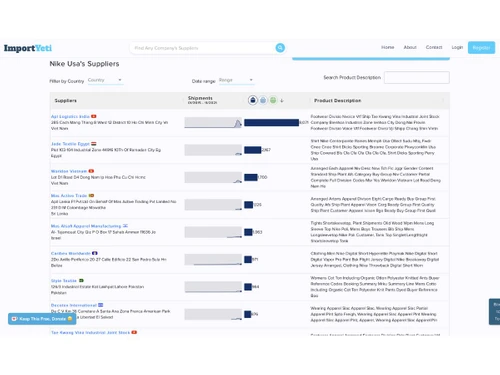500x375 pixels.
Task: Click the shipment trend chart for Jade Textile Egypt
Action: pos(213,150)
